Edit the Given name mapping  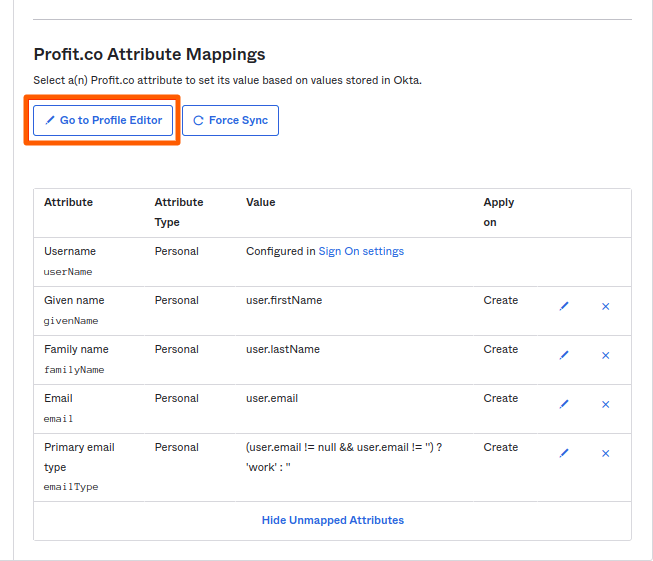click(564, 306)
